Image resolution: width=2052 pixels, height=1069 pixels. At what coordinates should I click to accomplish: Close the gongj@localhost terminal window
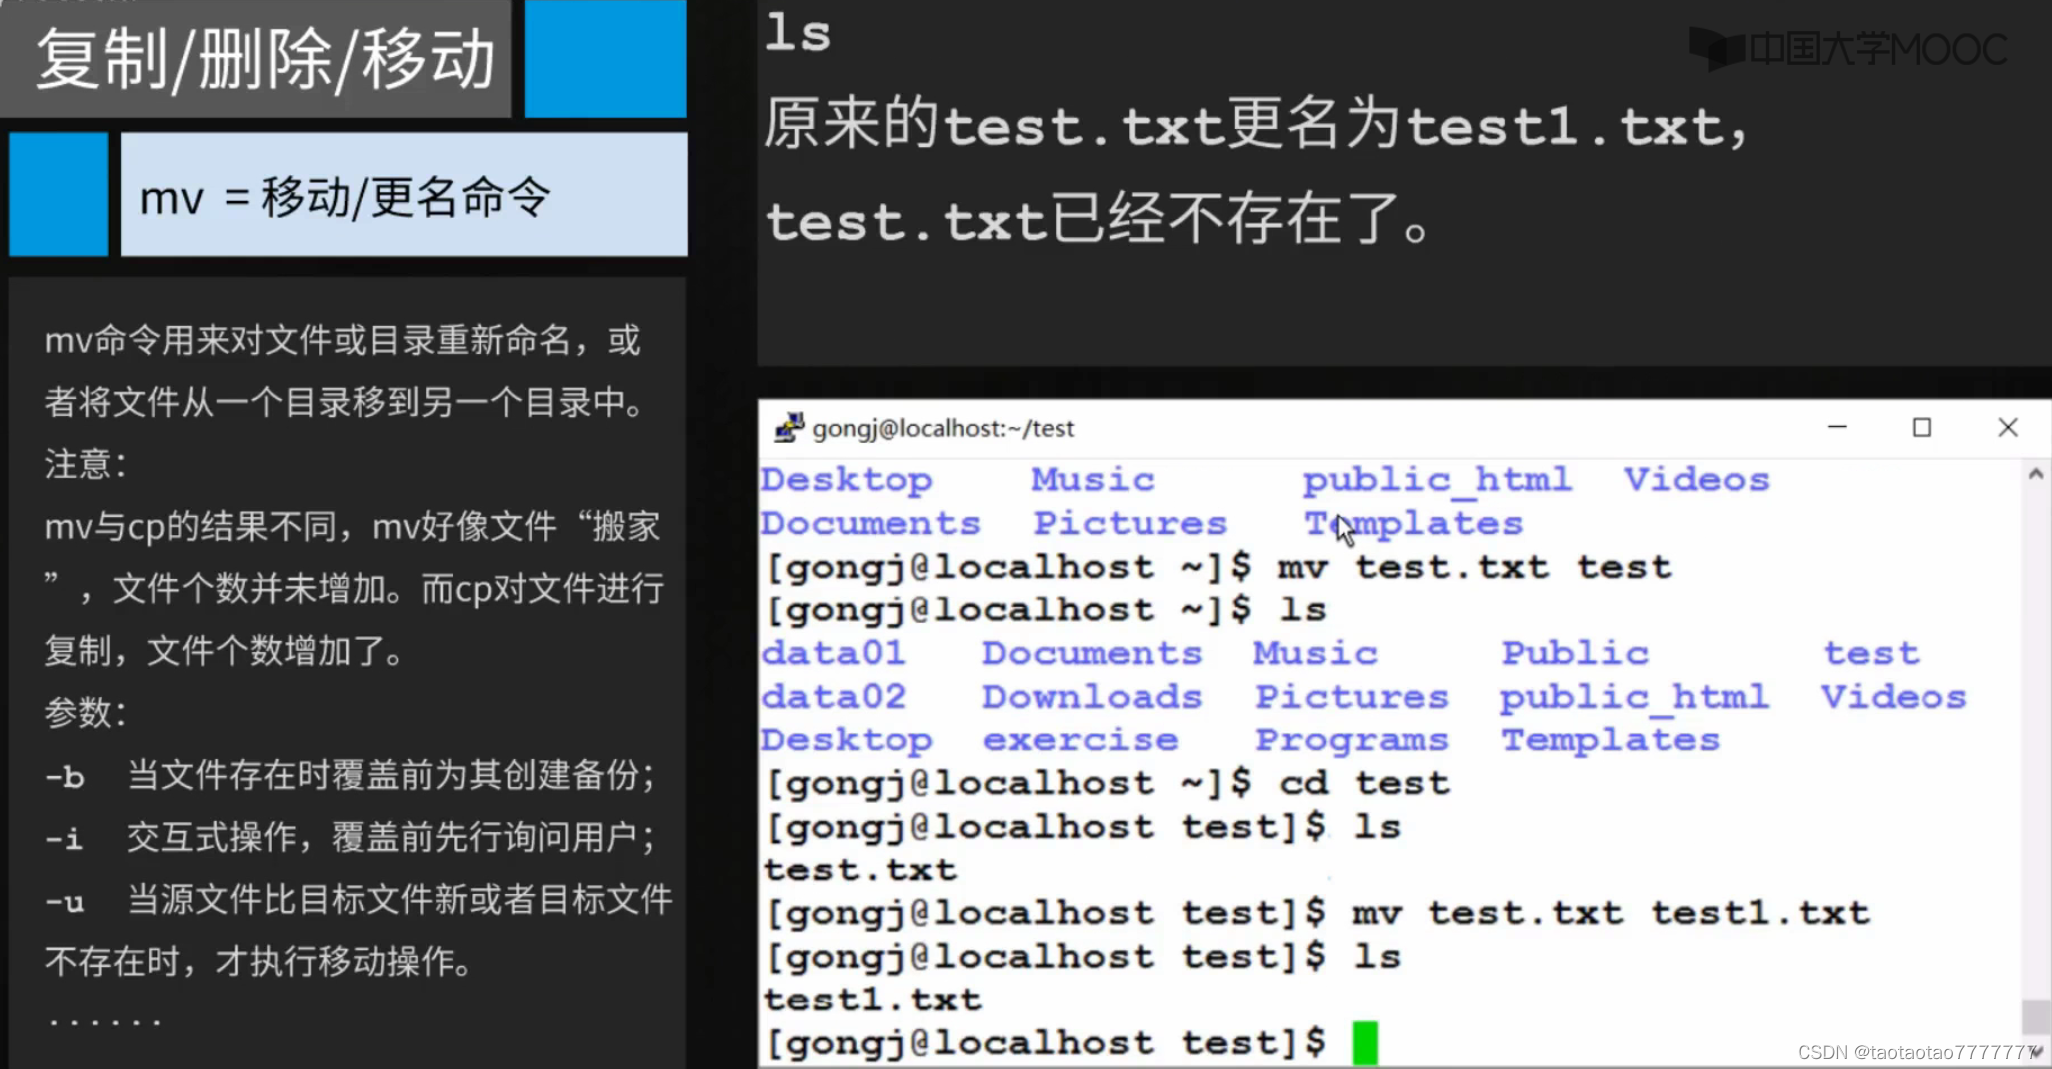pos(2007,427)
